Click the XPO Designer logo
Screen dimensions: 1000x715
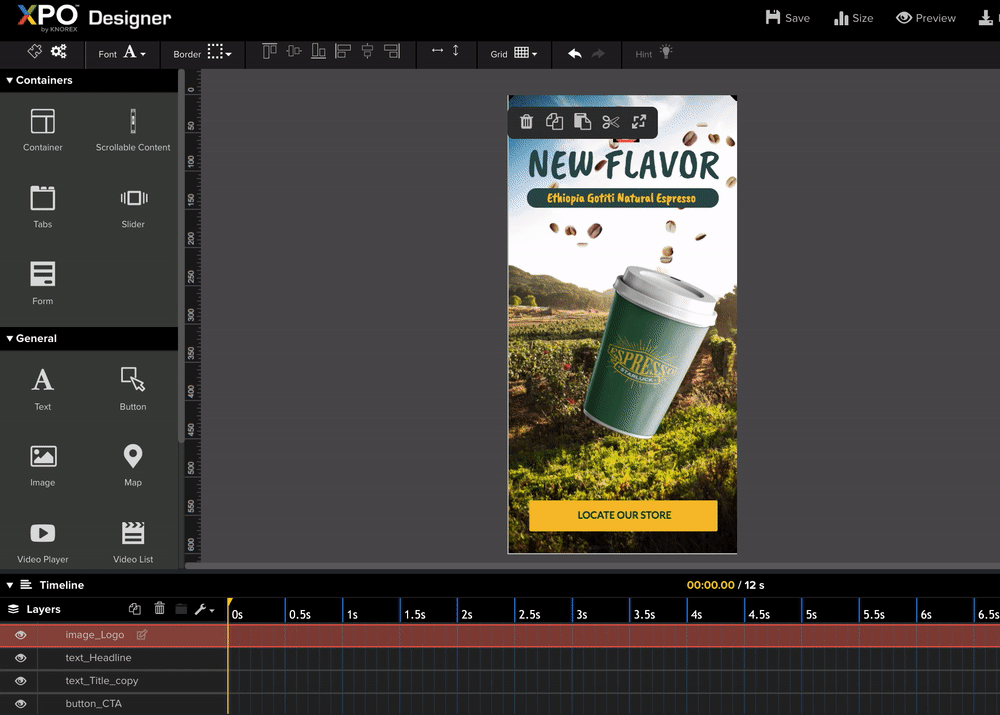click(x=94, y=18)
